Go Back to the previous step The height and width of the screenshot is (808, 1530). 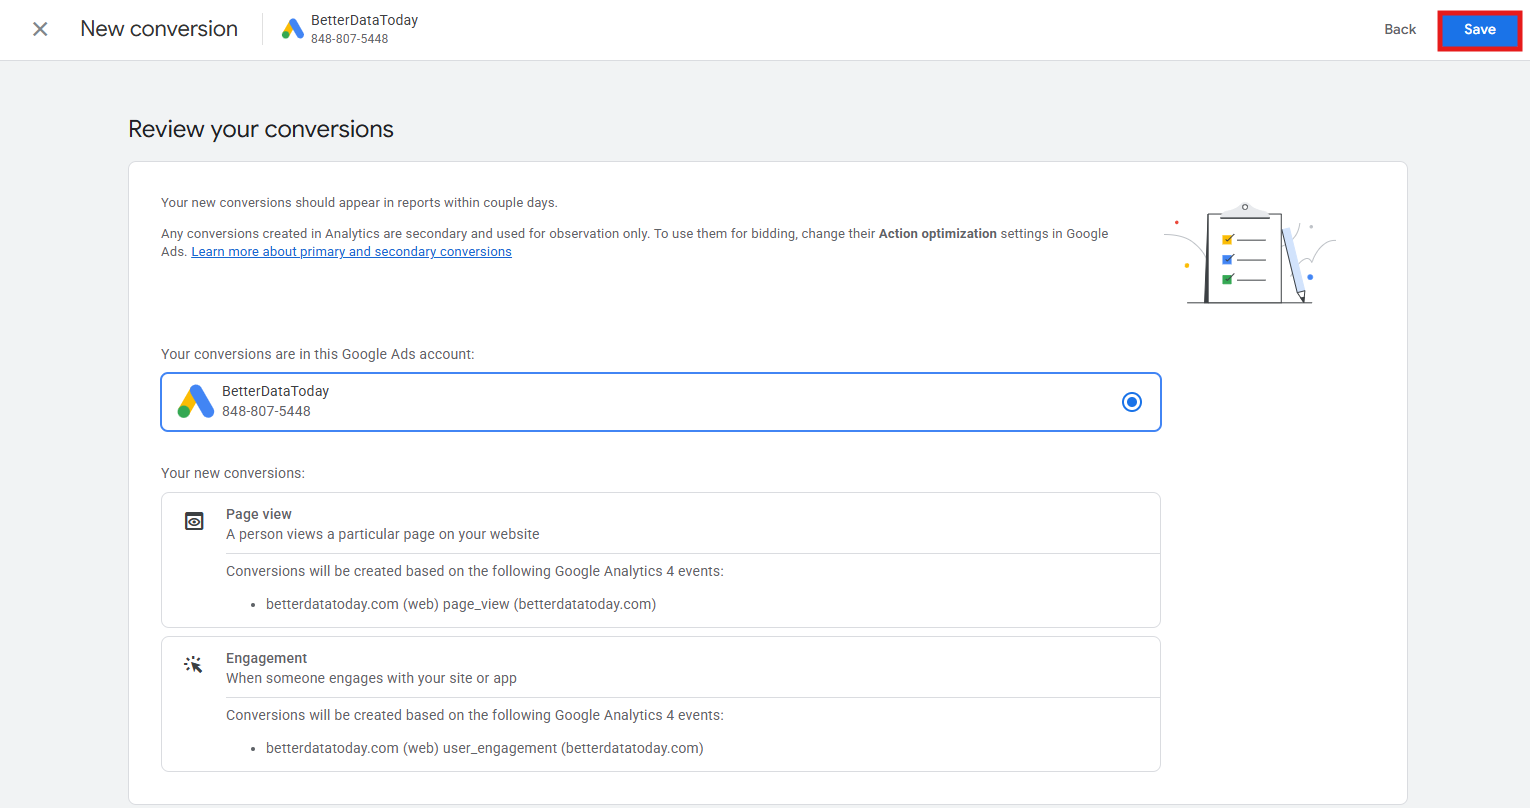1400,29
